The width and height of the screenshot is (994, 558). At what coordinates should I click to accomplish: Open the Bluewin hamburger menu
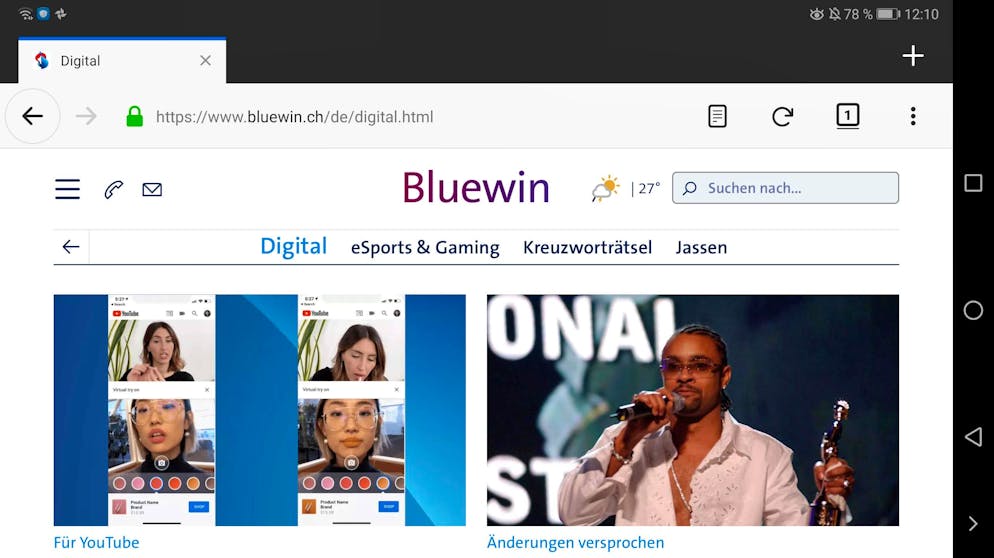pyautogui.click(x=67, y=189)
